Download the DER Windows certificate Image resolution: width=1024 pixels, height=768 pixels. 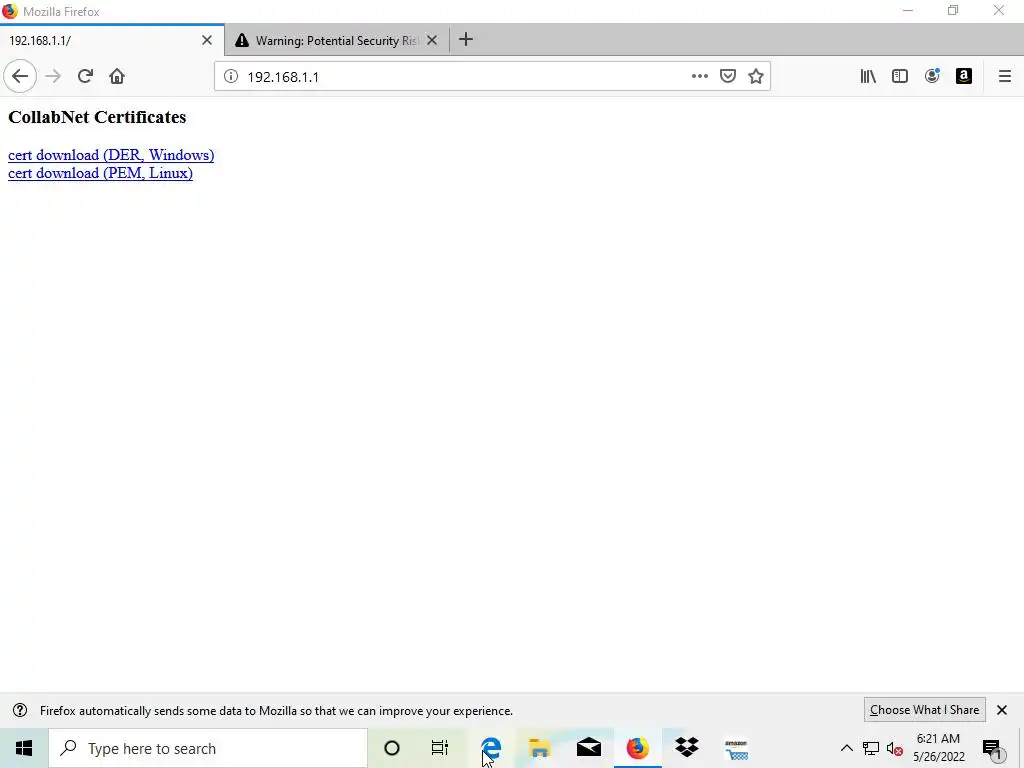(111, 155)
